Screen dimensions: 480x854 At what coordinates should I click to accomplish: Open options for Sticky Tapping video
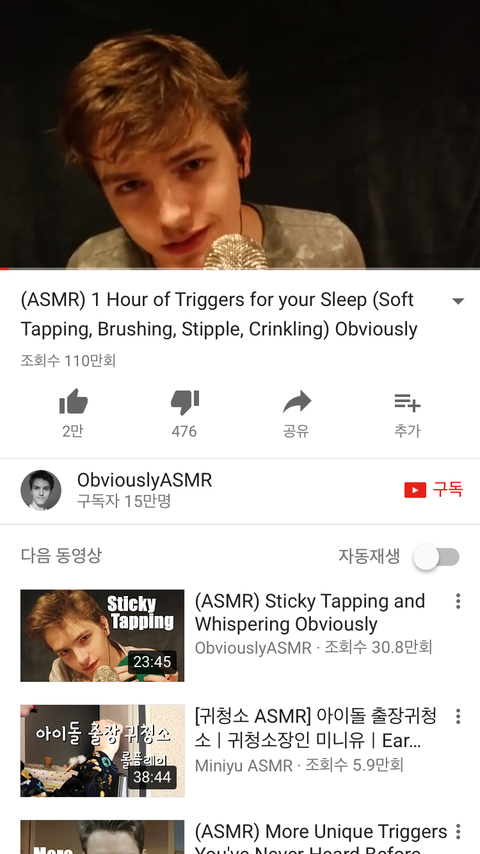(458, 601)
